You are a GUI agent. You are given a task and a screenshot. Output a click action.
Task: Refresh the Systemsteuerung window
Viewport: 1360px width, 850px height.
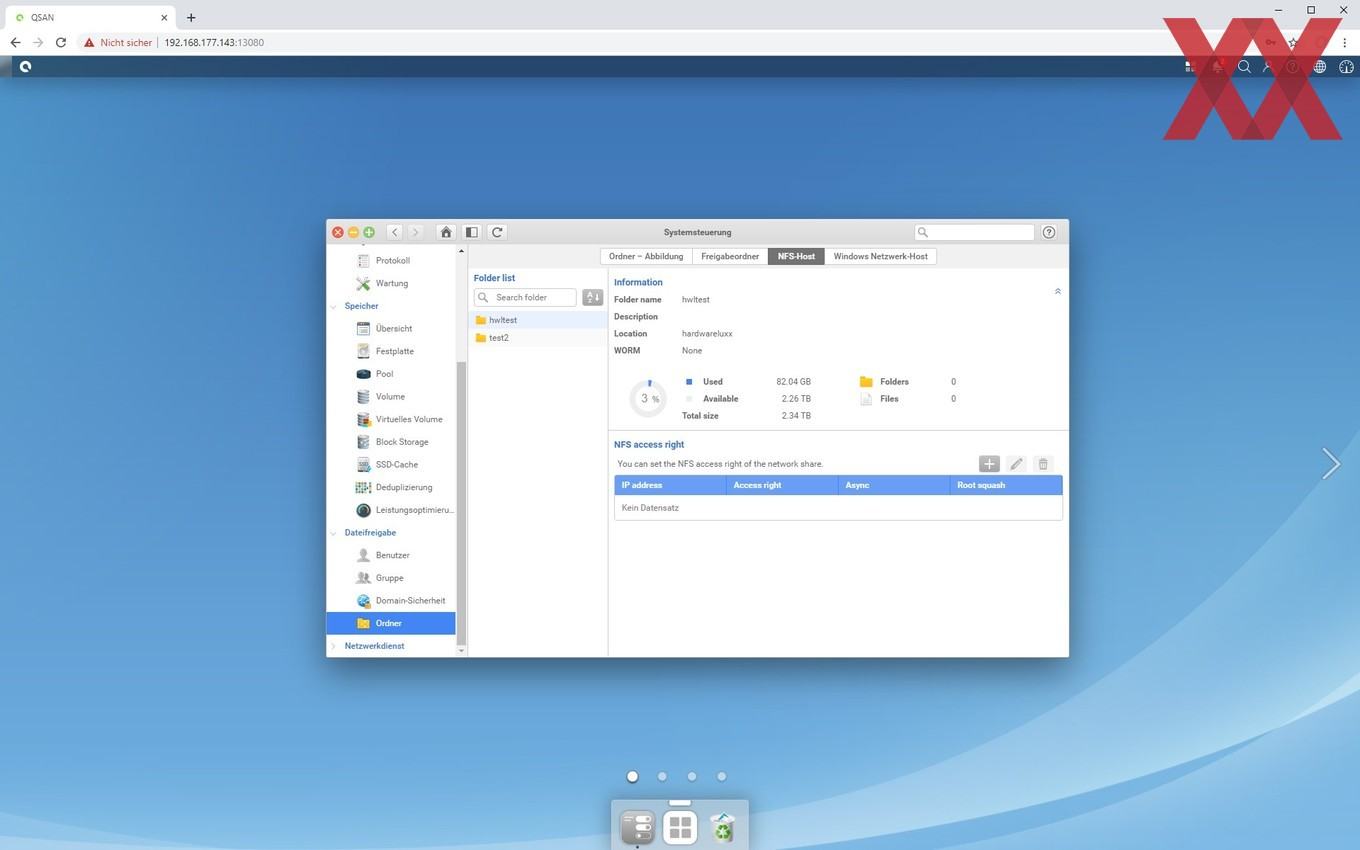[497, 232]
